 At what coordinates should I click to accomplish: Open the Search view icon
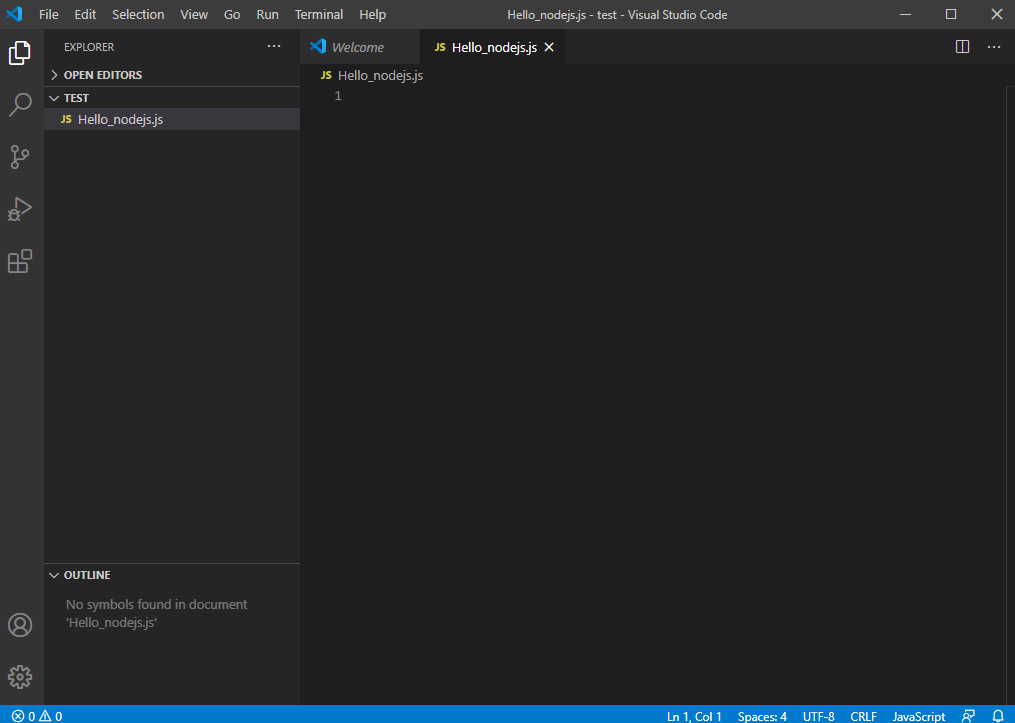point(20,105)
